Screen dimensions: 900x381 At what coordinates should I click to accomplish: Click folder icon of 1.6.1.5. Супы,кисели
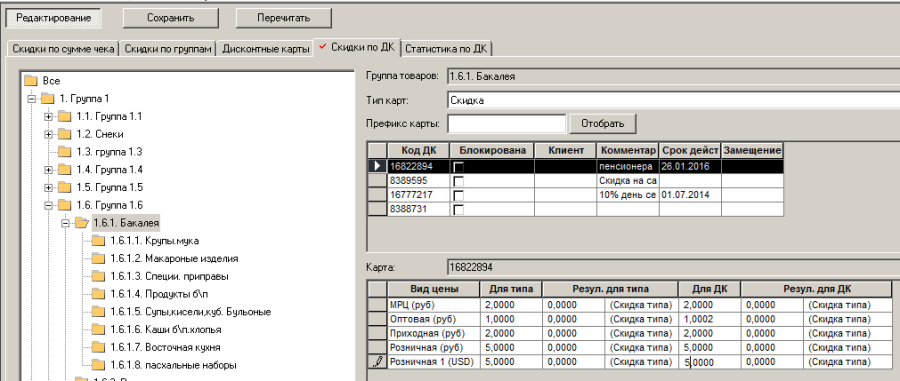[99, 312]
